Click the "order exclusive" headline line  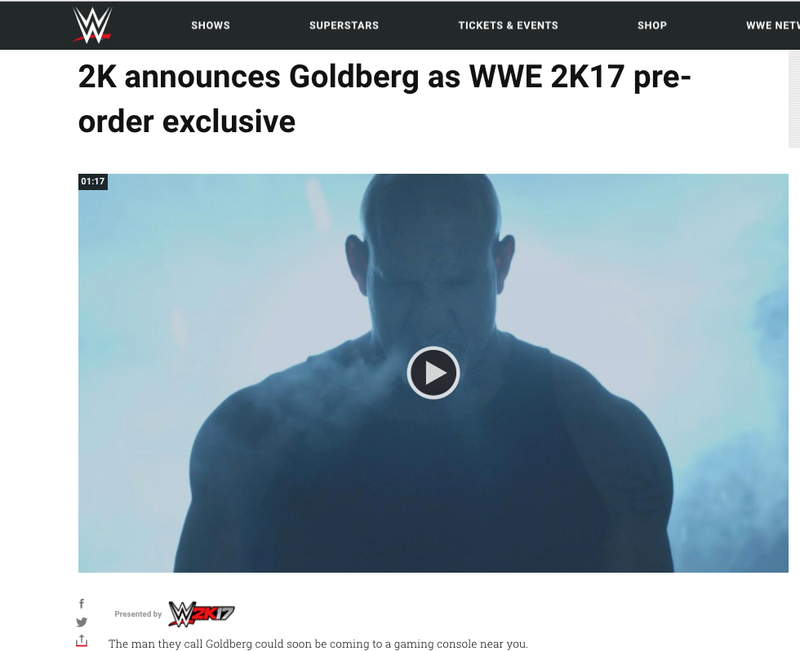pos(187,121)
